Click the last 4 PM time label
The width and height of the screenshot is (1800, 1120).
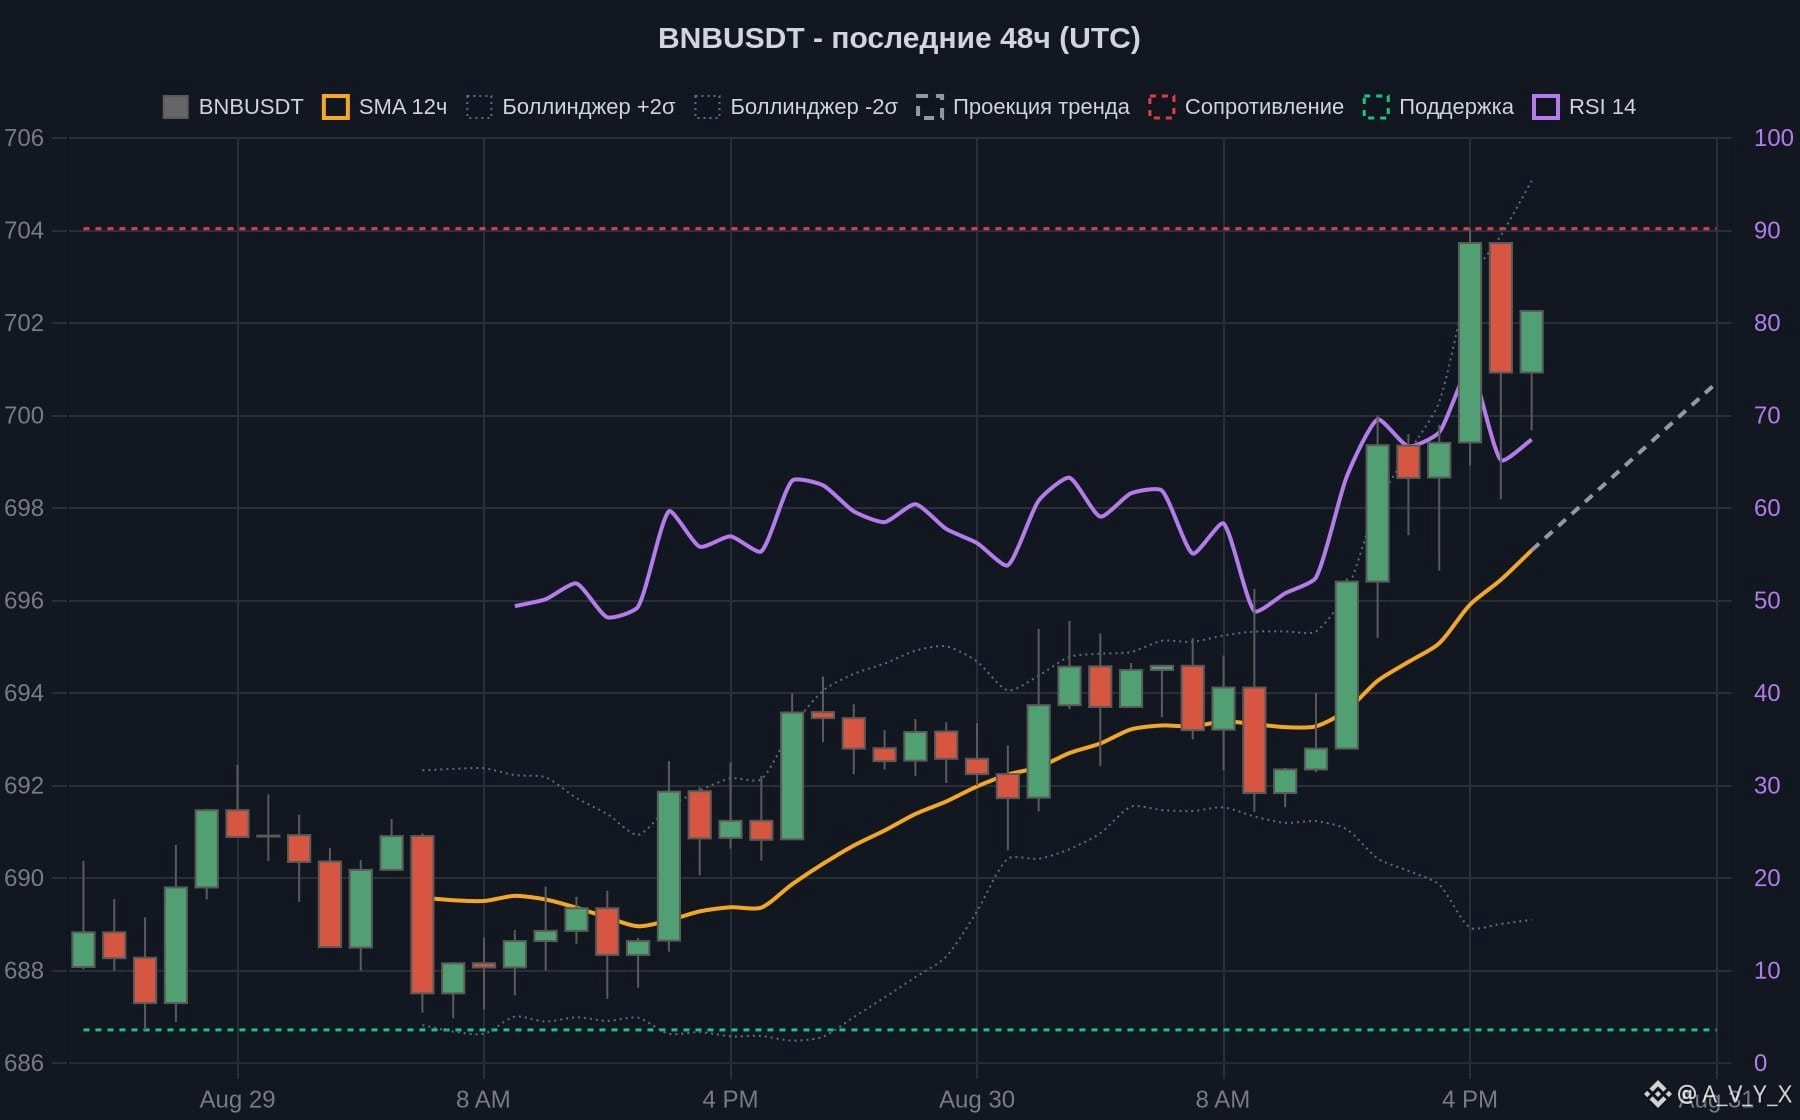1469,1100
